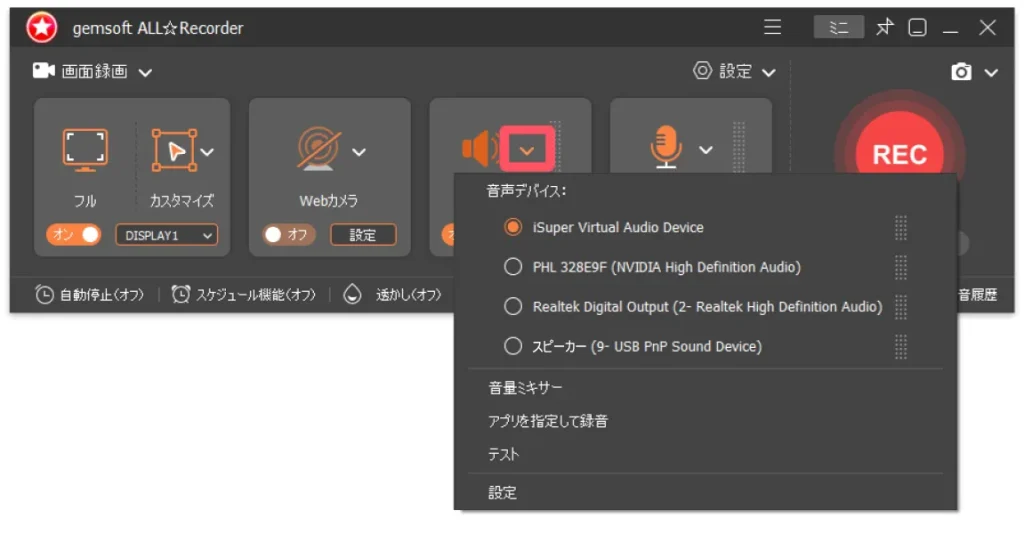This screenshot has height=534, width=1024.
Task: Click the full screen capture icon
Action: (x=85, y=150)
